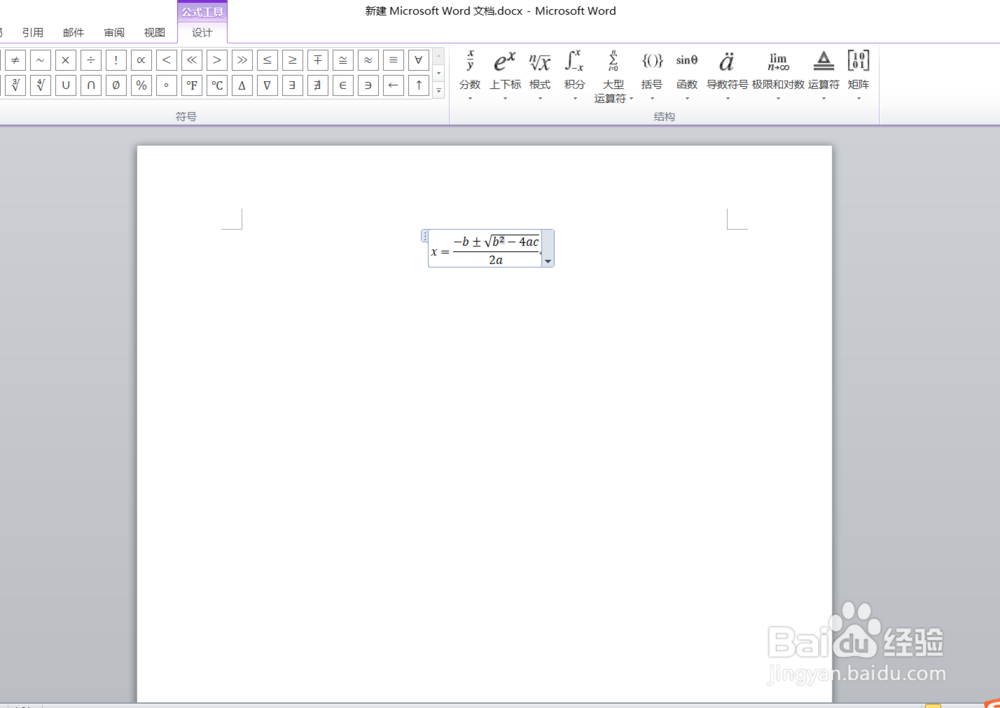Click the 2a denominator in the equation

click(496, 260)
